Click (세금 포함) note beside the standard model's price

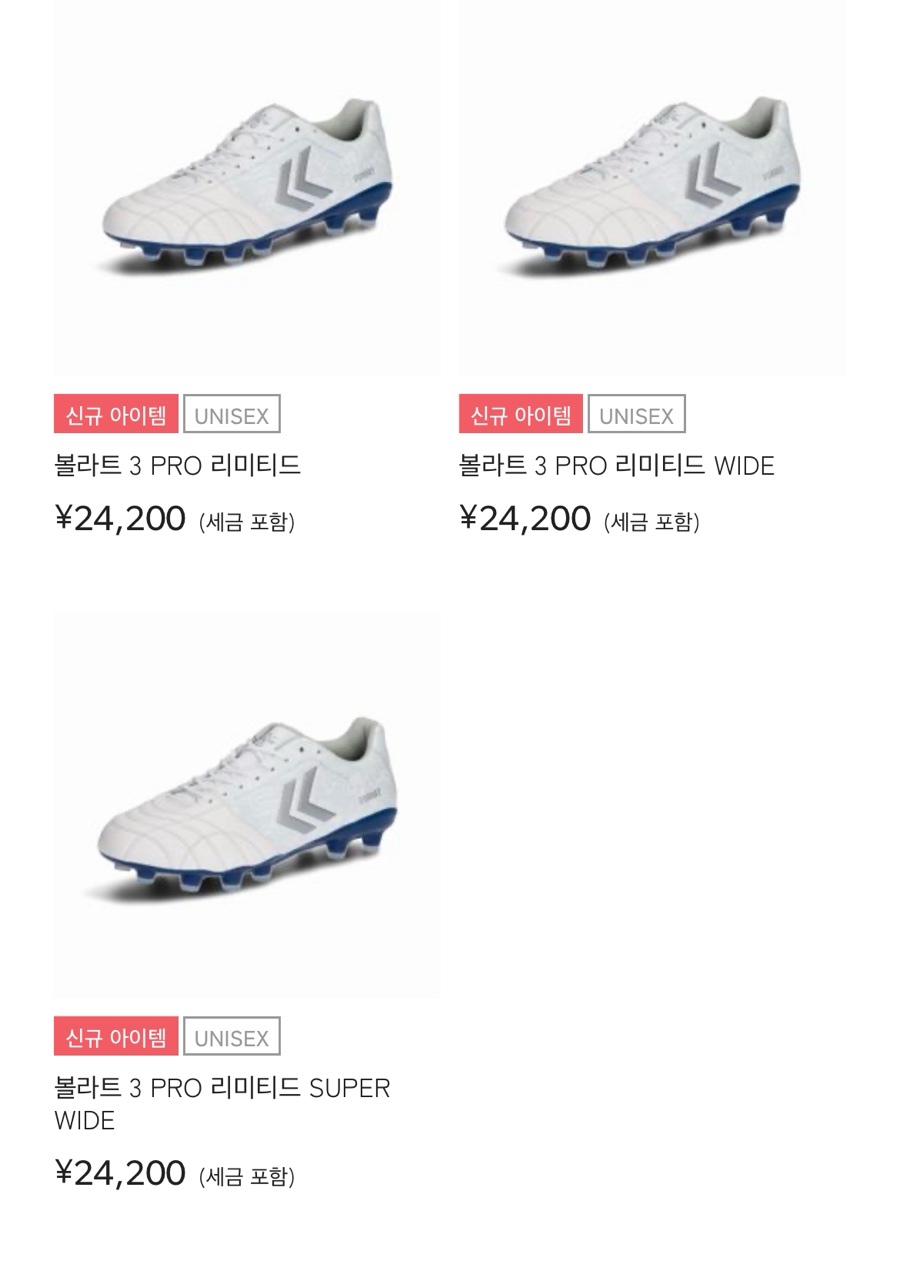[x=247, y=522]
